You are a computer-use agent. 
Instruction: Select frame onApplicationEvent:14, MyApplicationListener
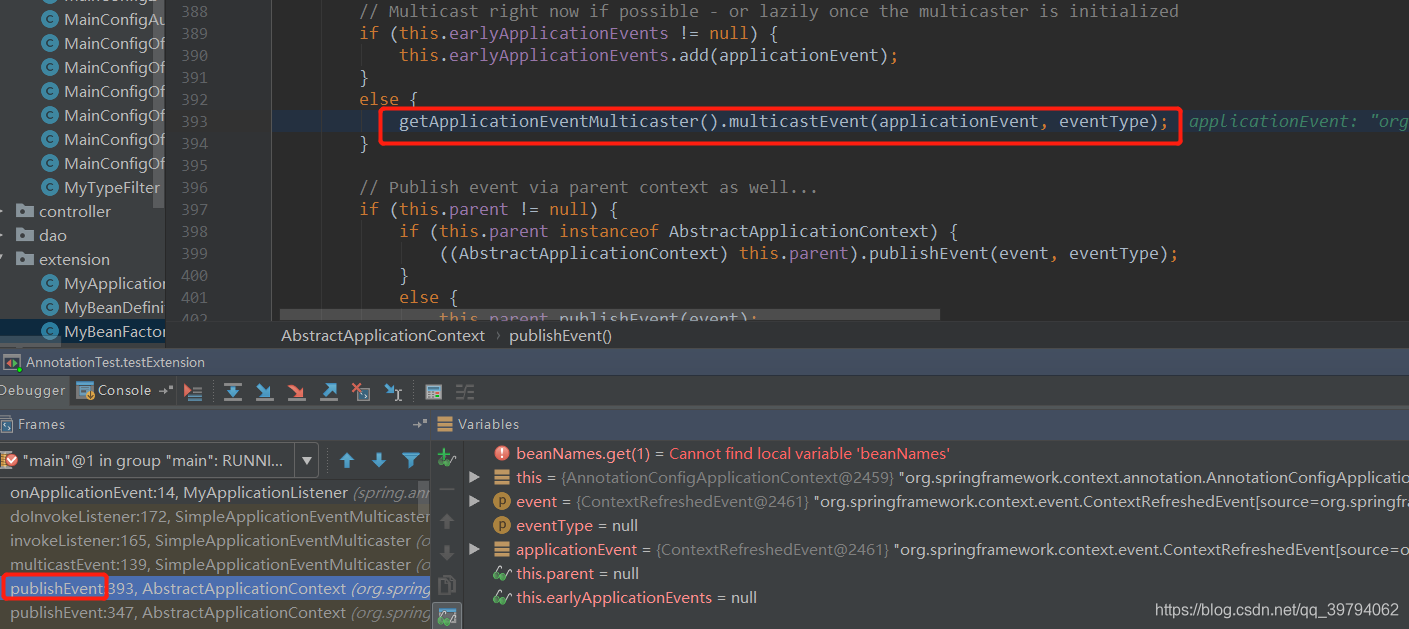(x=215, y=493)
